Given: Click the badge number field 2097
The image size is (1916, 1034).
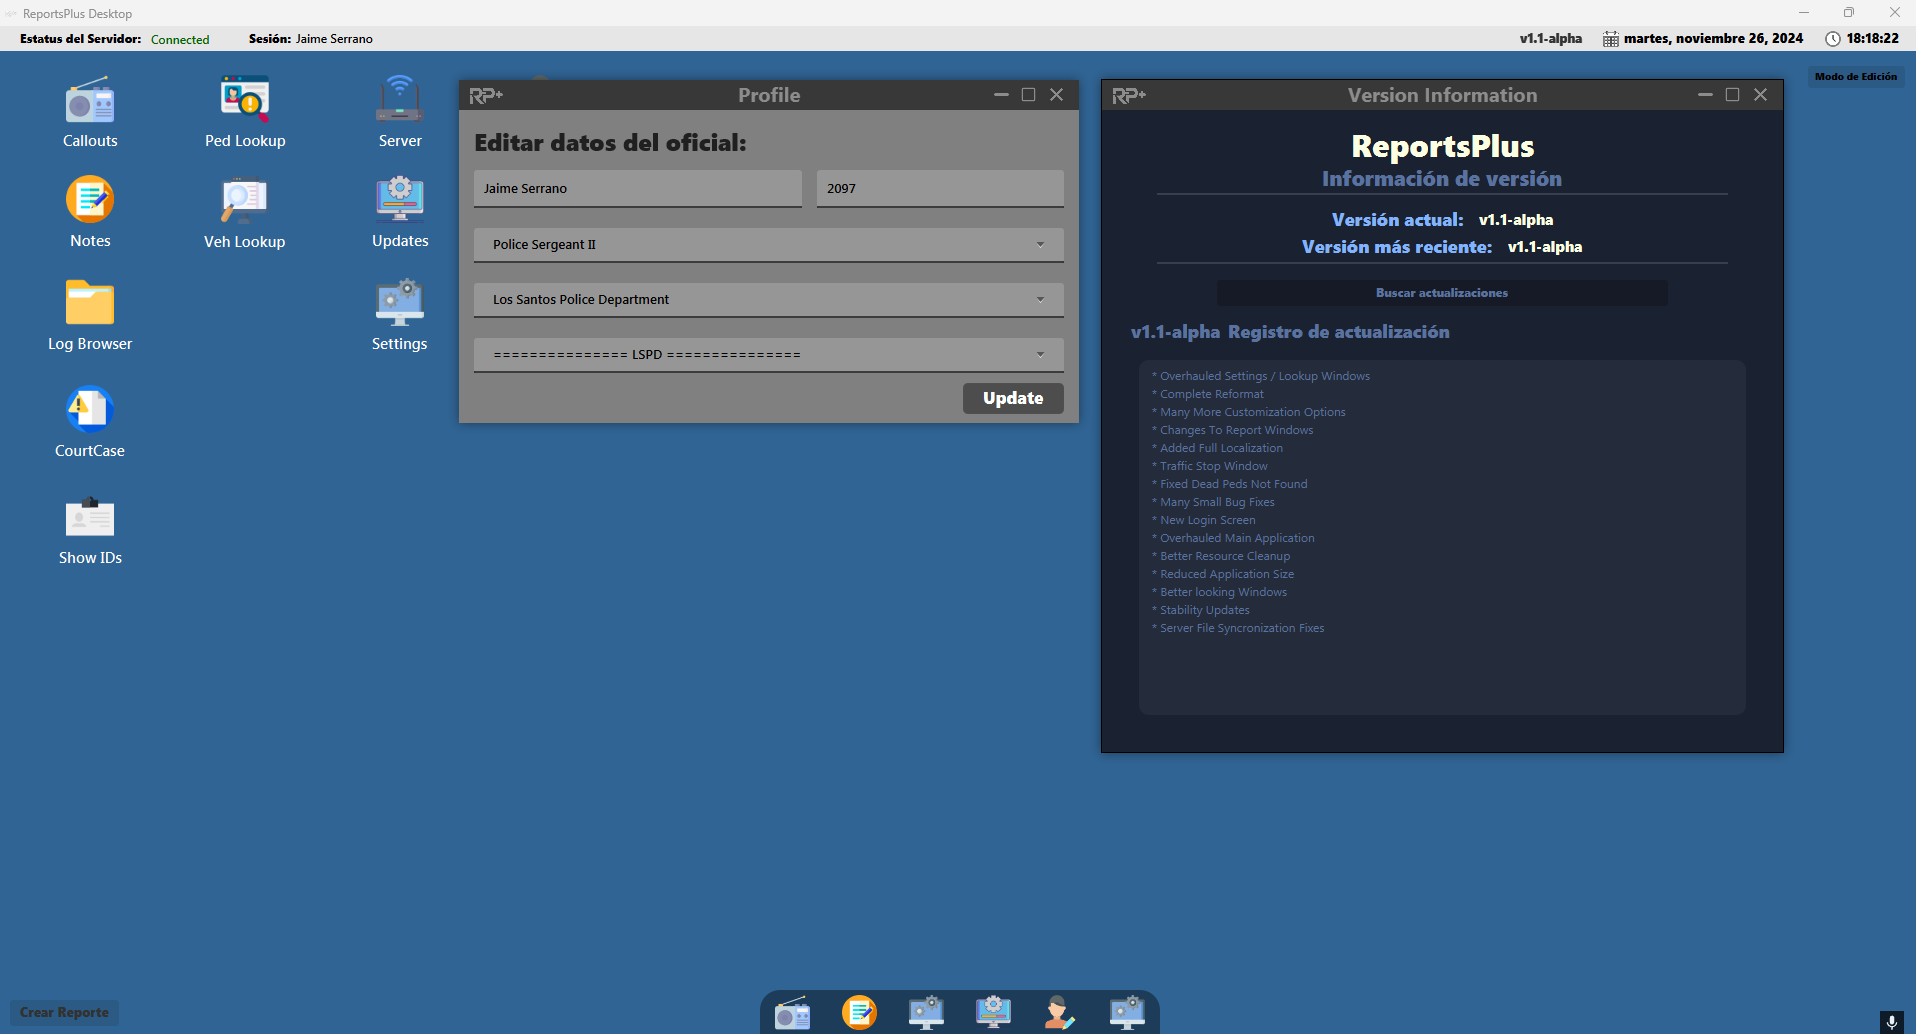Looking at the screenshot, I should (x=939, y=189).
